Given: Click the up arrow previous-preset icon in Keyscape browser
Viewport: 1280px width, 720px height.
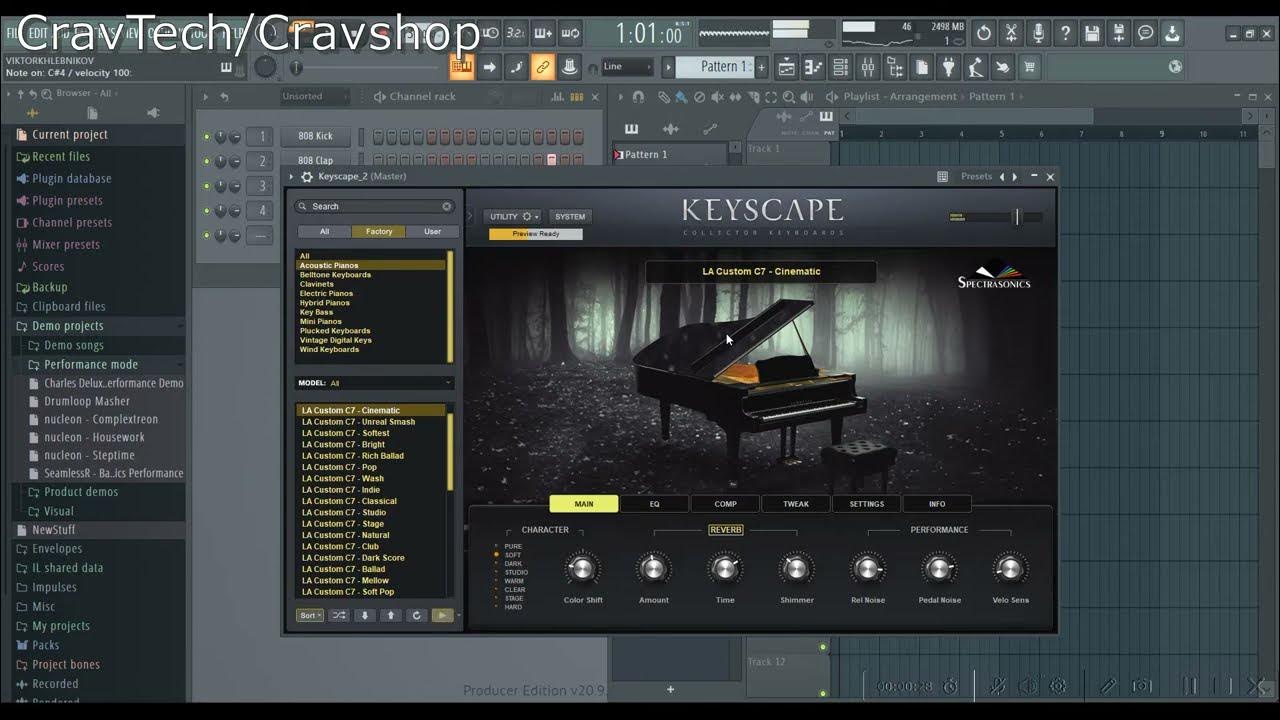Looking at the screenshot, I should pos(391,615).
